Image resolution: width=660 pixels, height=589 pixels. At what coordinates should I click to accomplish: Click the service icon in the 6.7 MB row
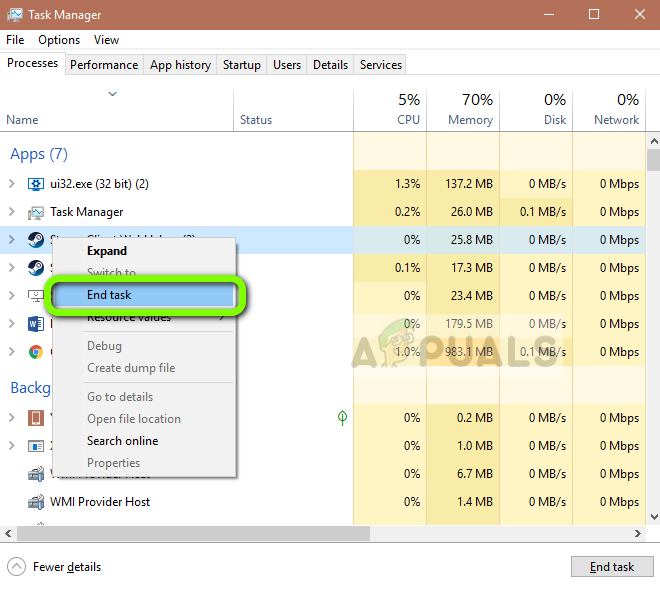36,474
